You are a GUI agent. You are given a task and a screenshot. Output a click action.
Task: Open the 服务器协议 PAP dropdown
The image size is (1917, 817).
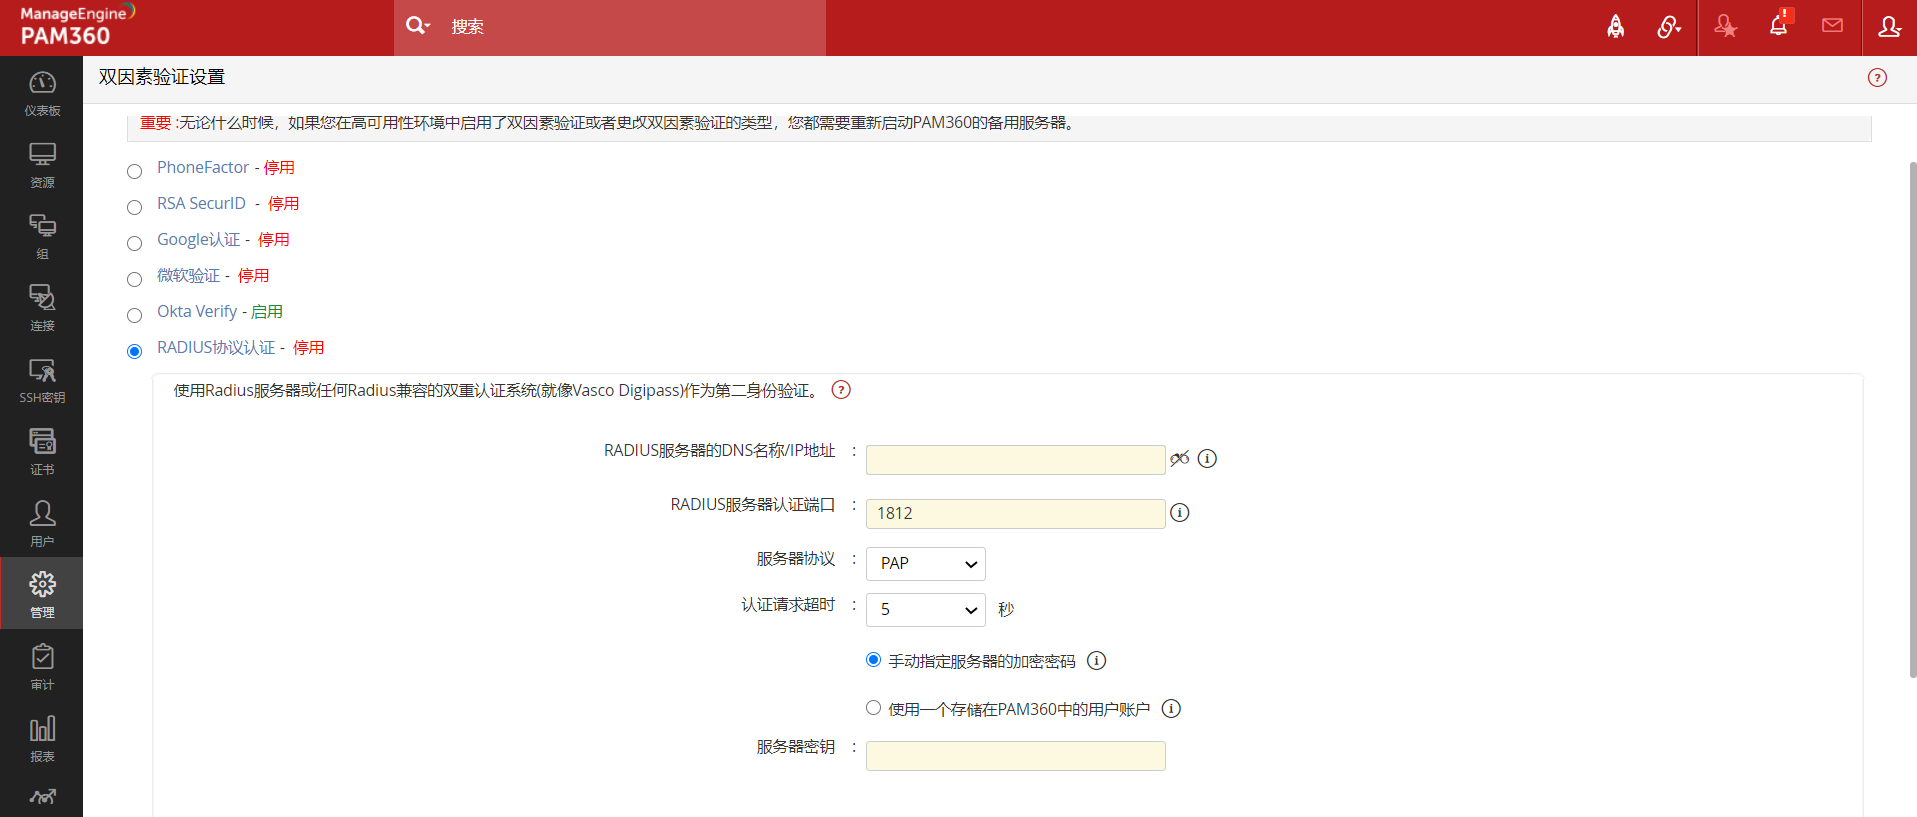[x=925, y=564]
